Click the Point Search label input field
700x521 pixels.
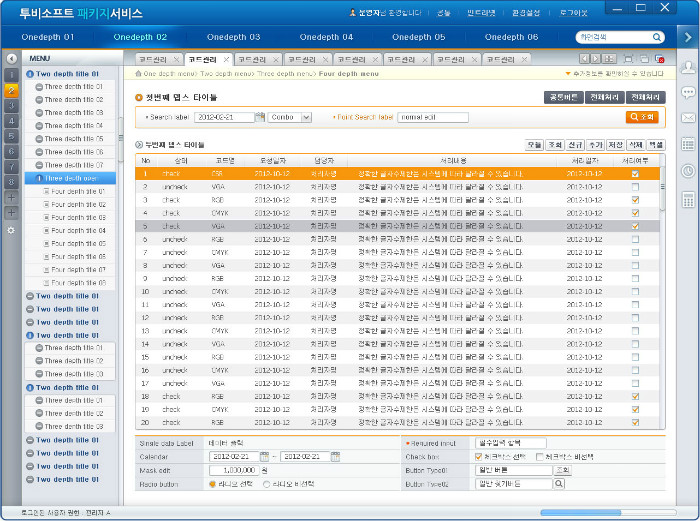click(x=432, y=117)
